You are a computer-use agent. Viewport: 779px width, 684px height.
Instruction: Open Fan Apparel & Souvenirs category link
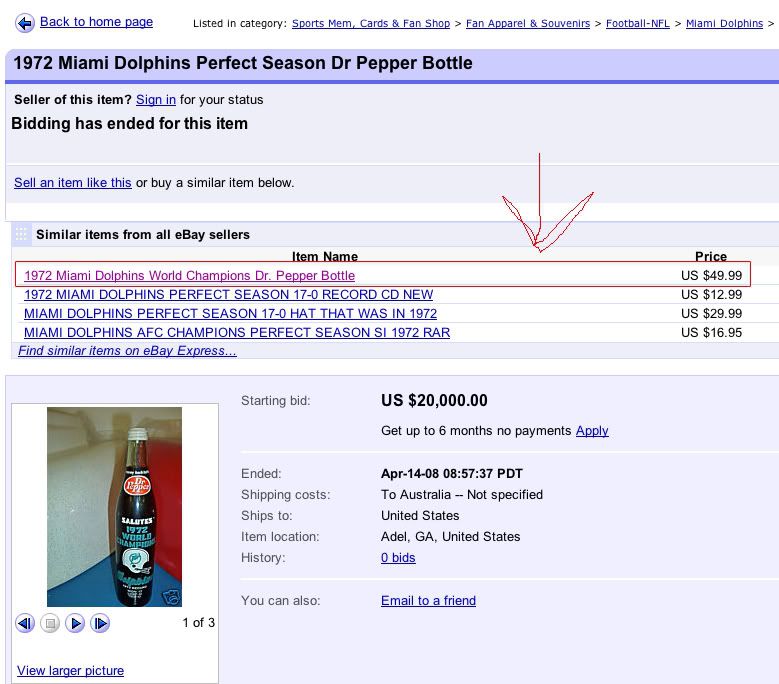pos(528,23)
